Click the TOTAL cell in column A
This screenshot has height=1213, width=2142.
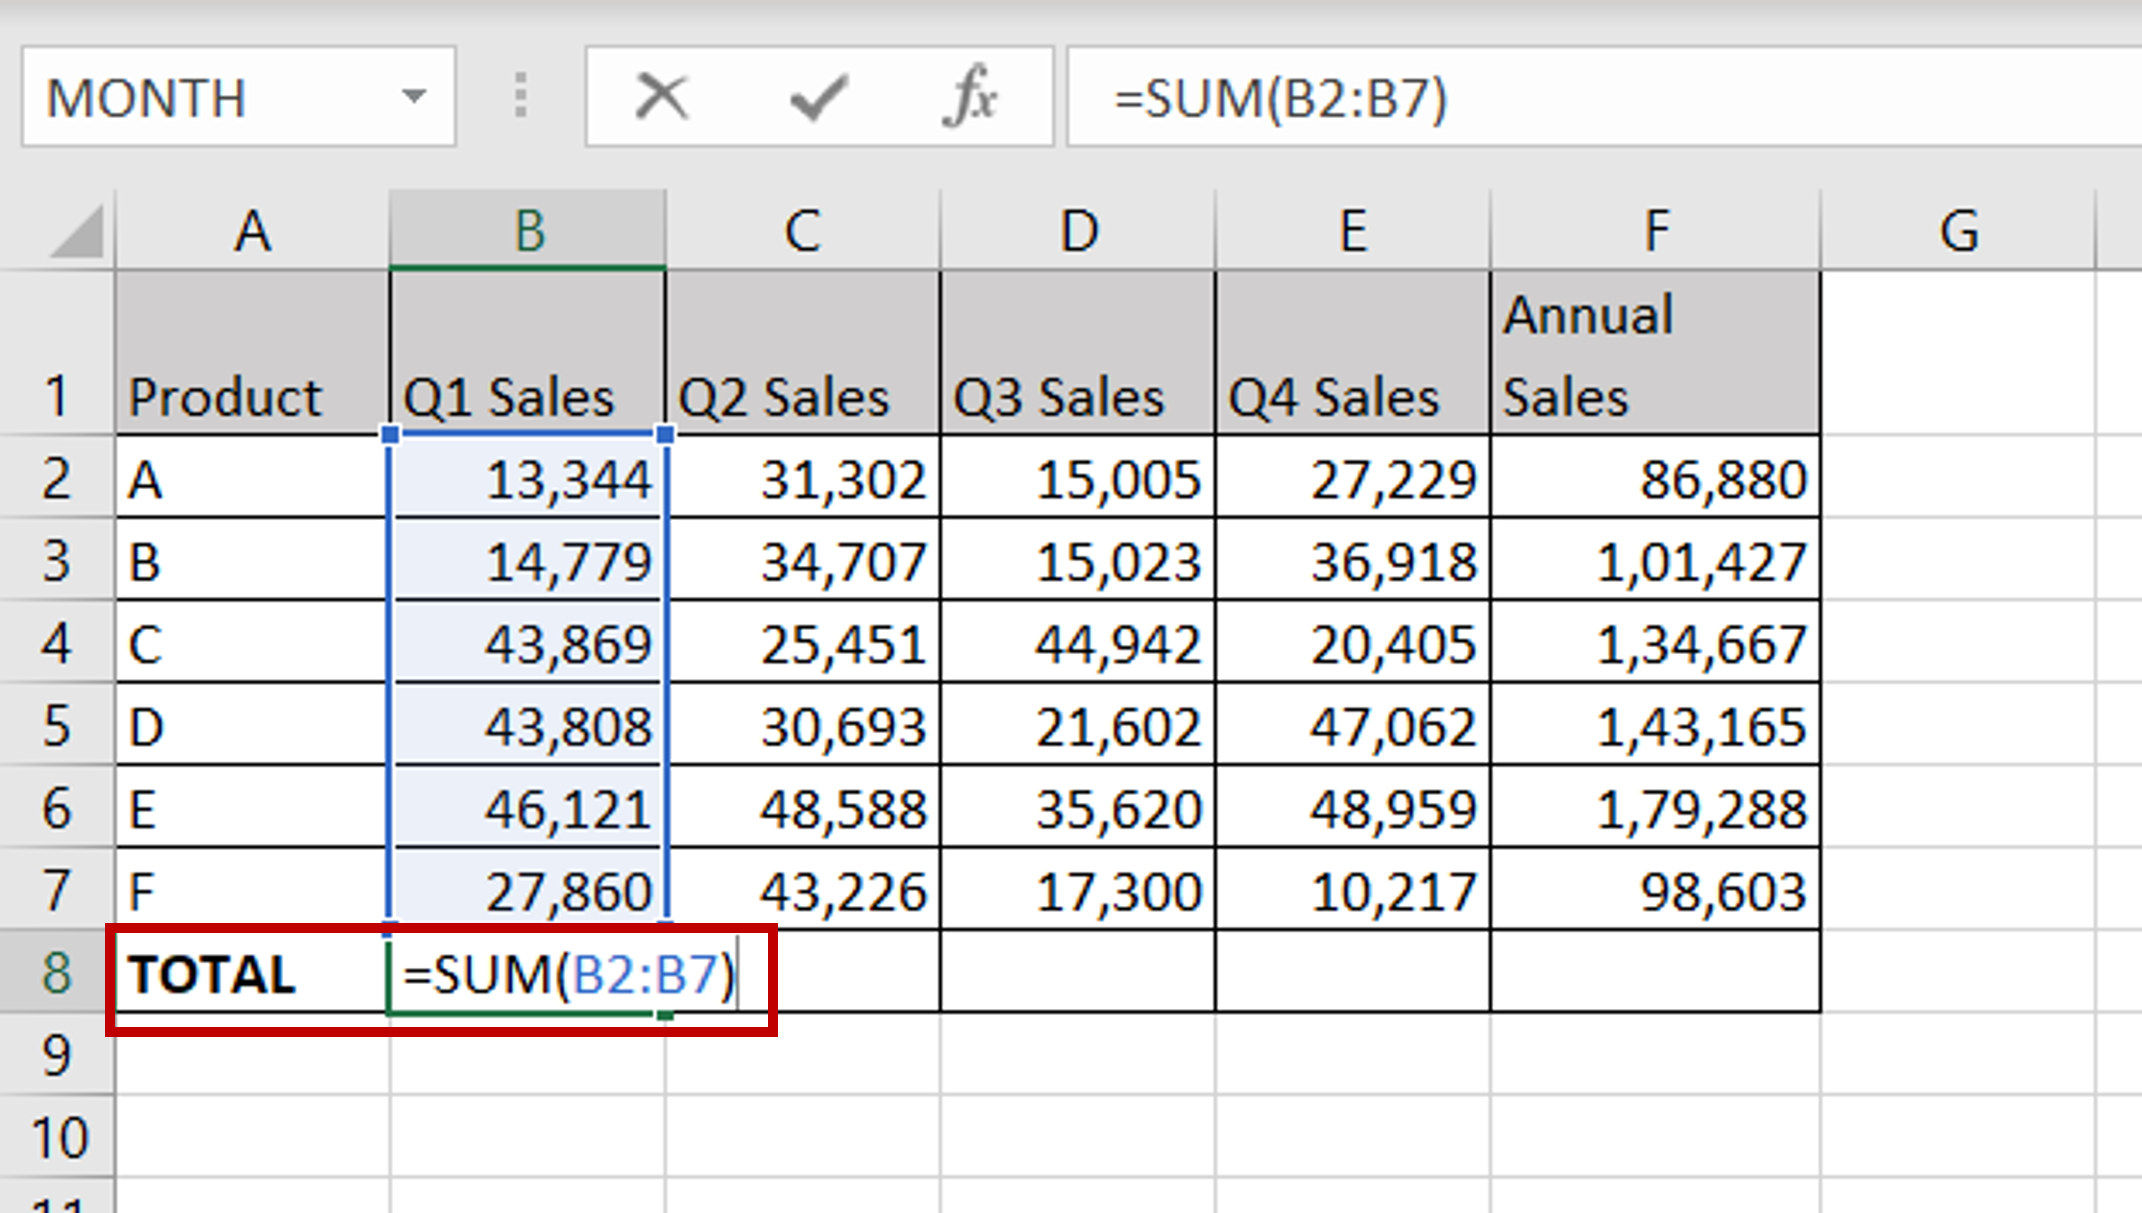[x=250, y=975]
